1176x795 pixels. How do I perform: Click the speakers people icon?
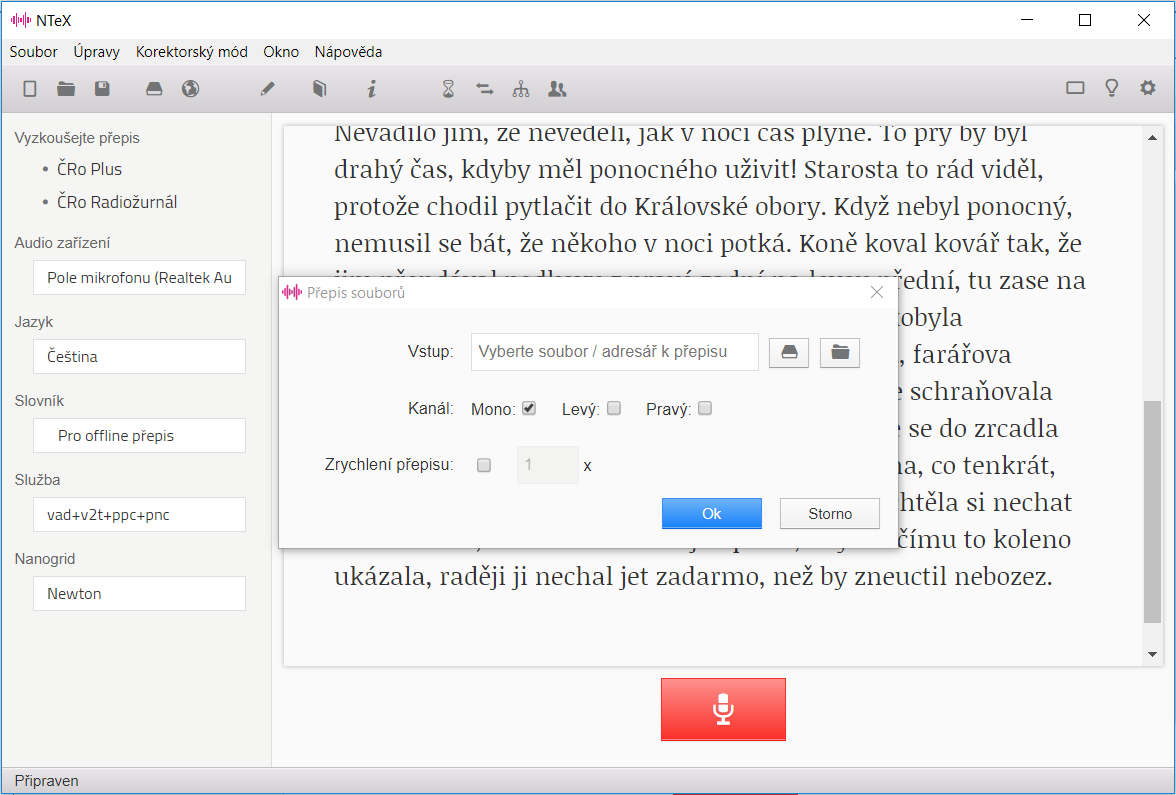(x=557, y=89)
